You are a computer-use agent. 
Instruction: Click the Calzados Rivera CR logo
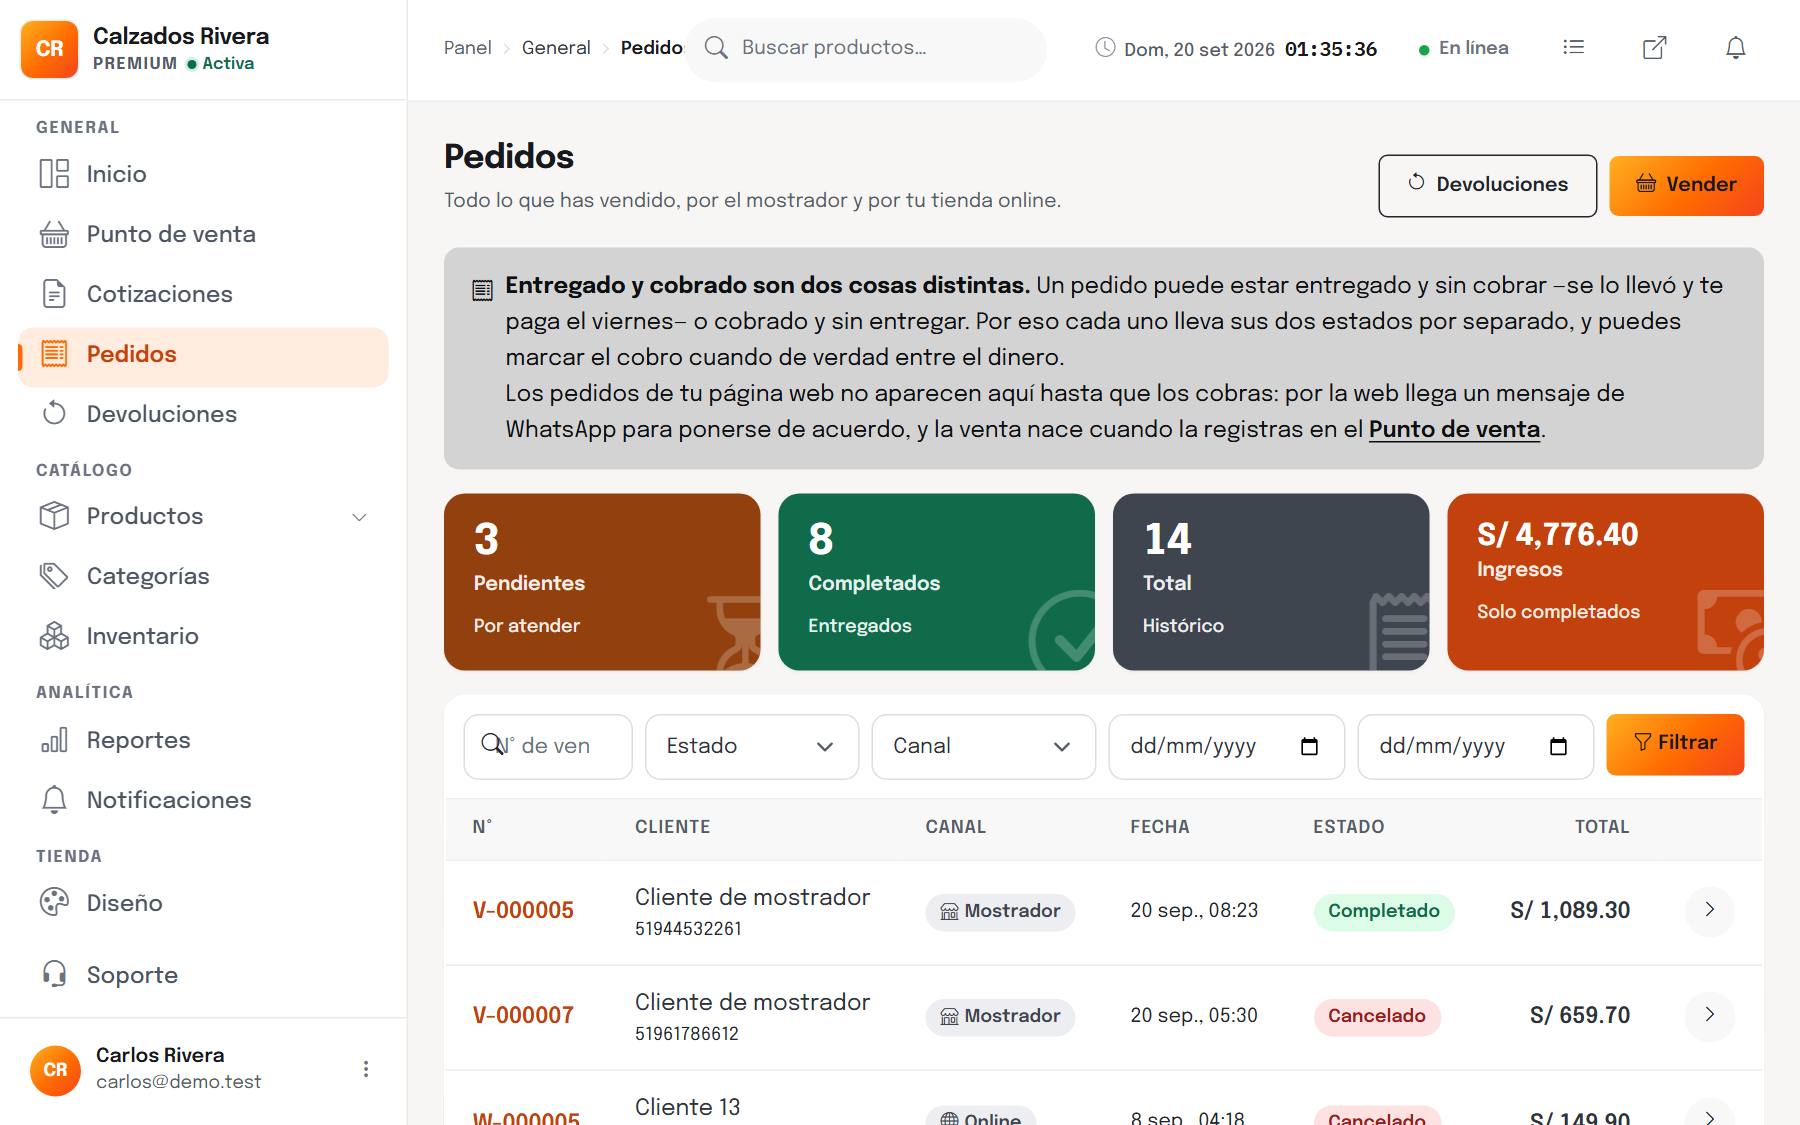pos(49,49)
